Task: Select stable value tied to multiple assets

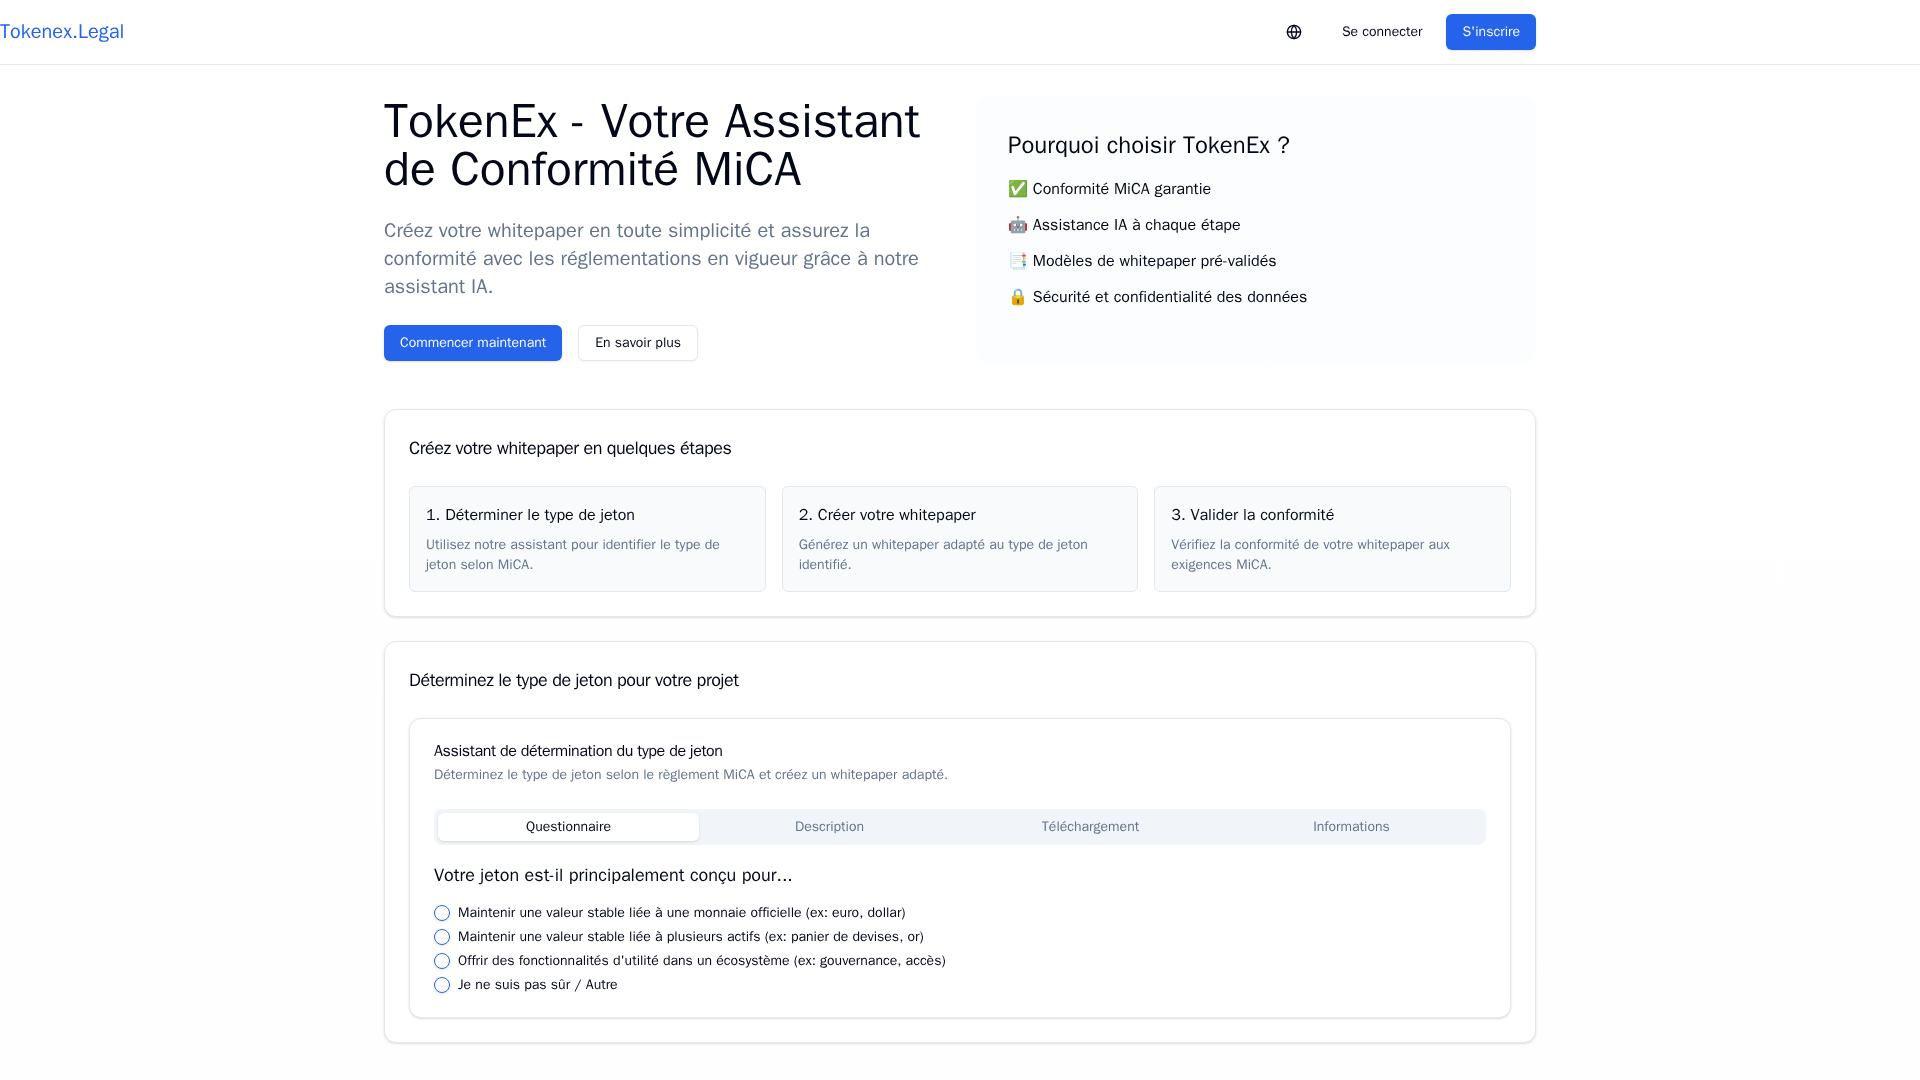Action: pos(442,937)
